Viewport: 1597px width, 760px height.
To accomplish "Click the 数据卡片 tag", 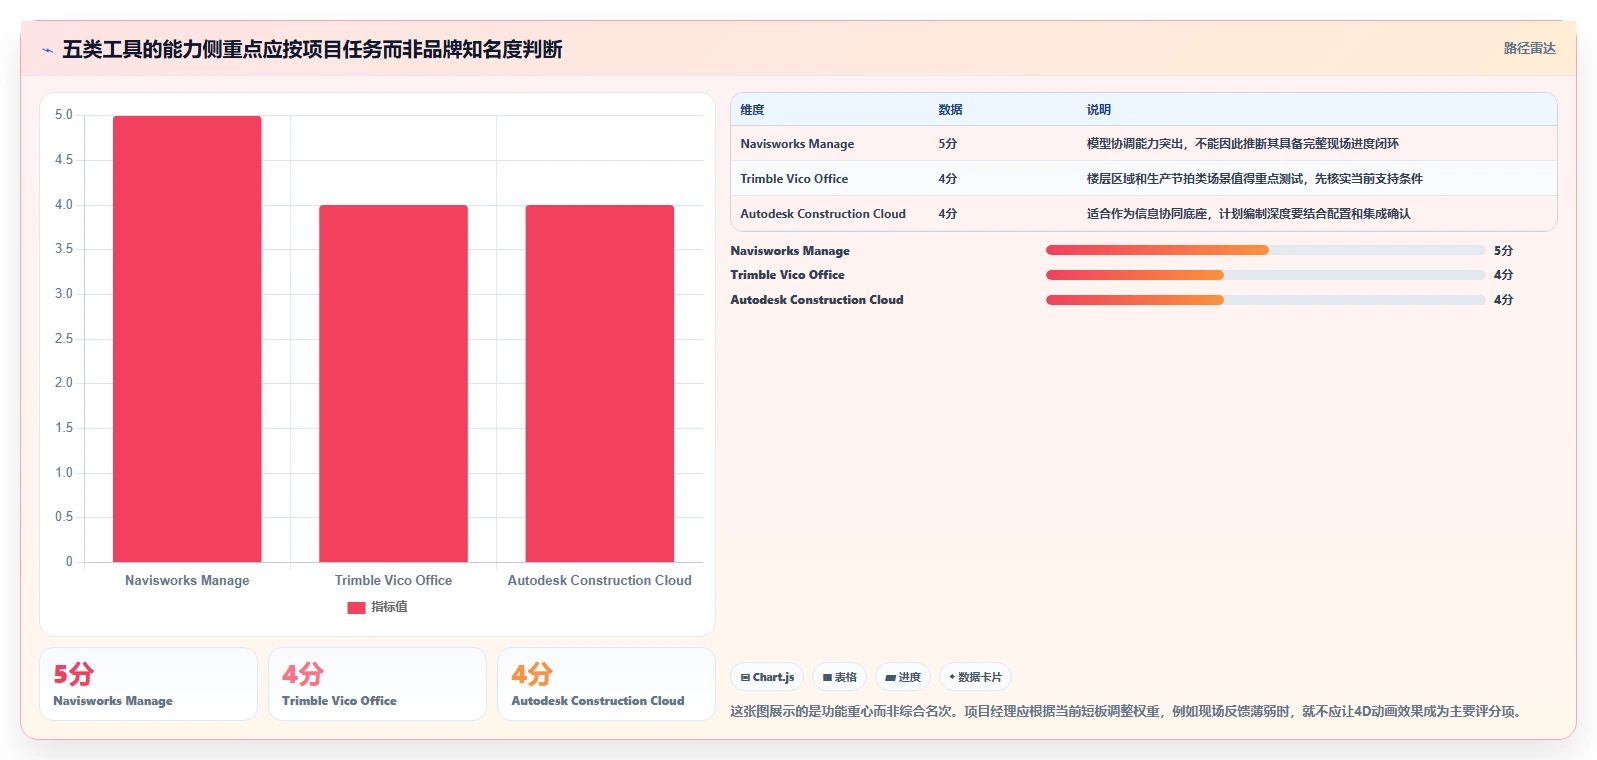I will [975, 677].
